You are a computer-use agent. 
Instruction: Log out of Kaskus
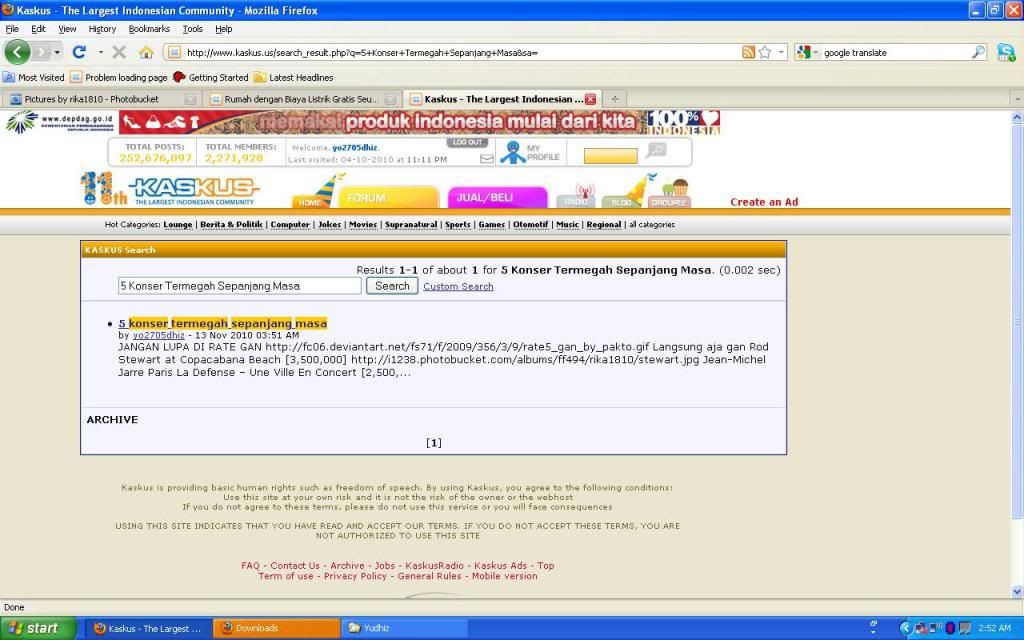coord(468,142)
